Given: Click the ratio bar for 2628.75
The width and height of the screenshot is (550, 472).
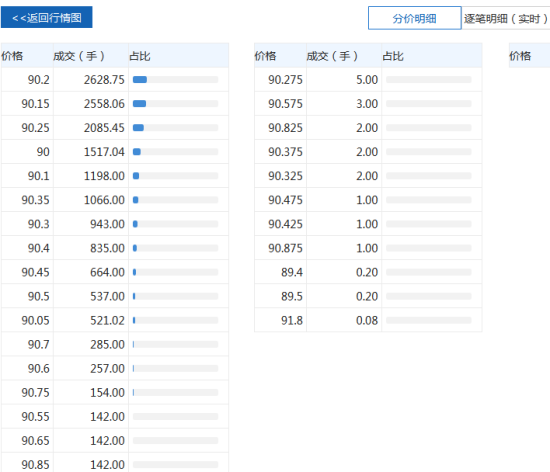Looking at the screenshot, I should tap(175, 80).
